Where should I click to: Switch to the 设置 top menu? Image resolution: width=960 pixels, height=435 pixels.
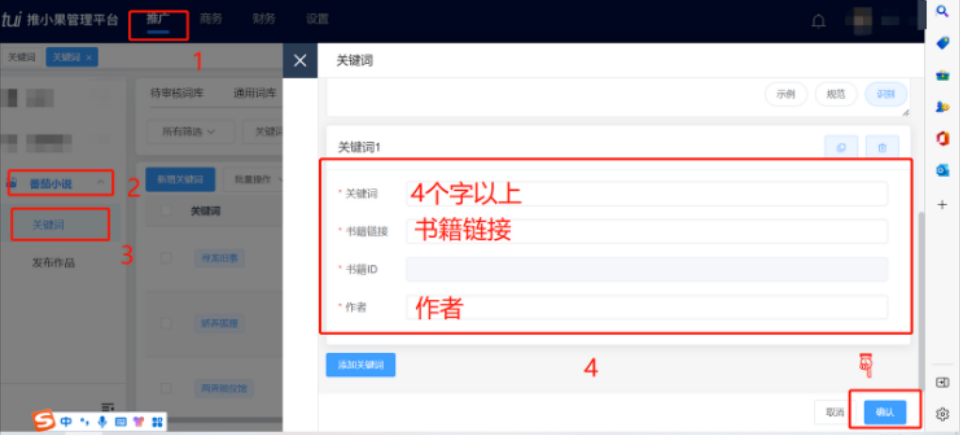pyautogui.click(x=317, y=19)
